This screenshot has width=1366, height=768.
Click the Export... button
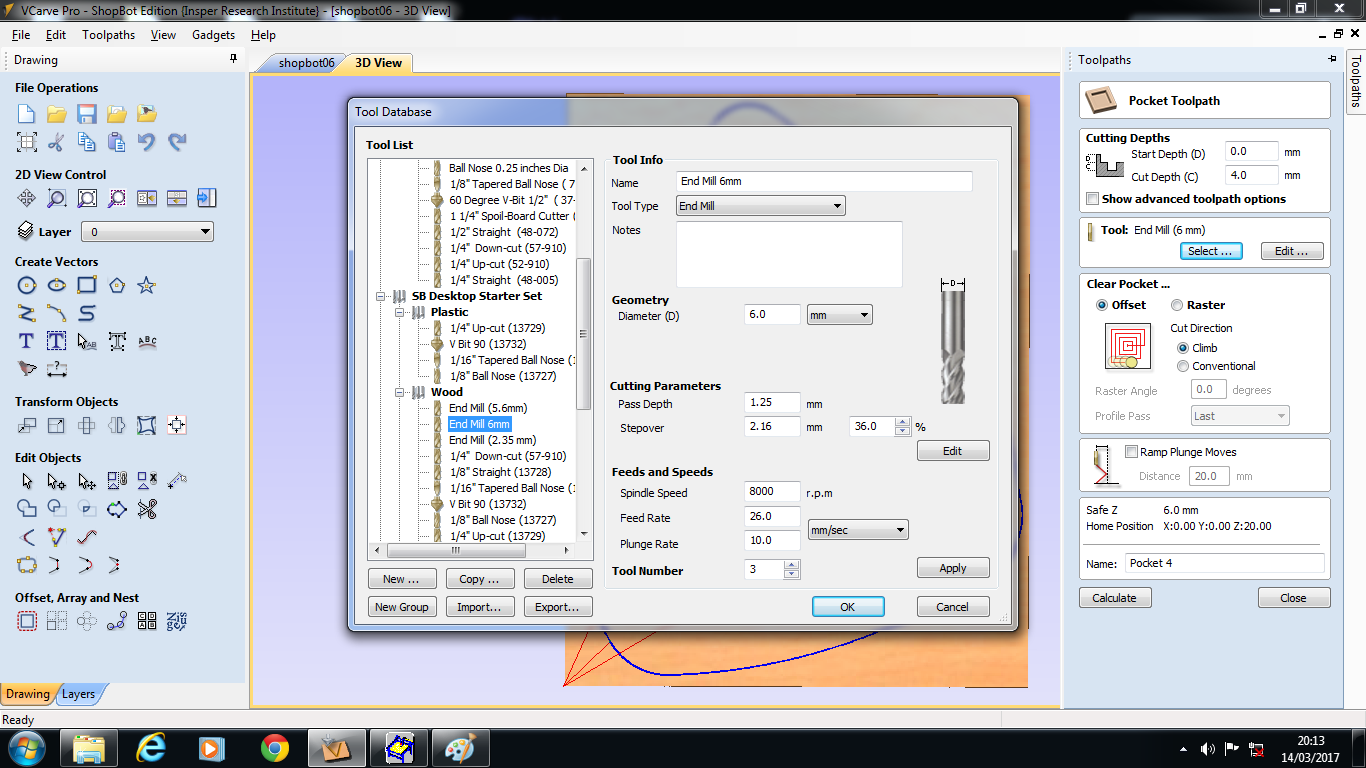(557, 607)
